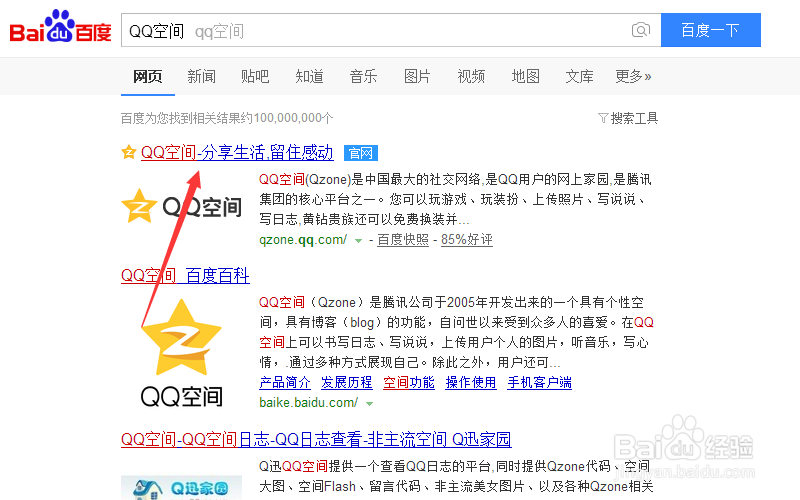Open the 空间功能 sublink
This screenshot has width=800, height=500.
pos(409,383)
